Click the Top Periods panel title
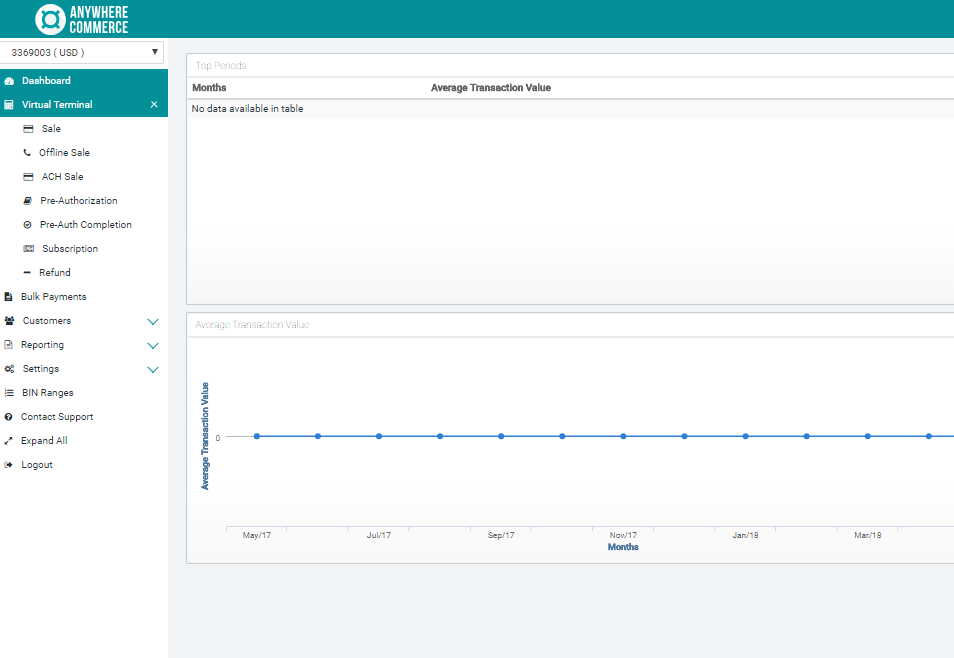This screenshot has width=954, height=658. click(x=221, y=66)
